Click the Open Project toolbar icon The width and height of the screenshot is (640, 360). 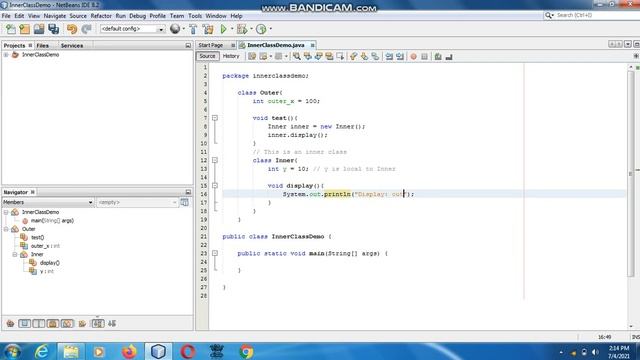(39, 29)
